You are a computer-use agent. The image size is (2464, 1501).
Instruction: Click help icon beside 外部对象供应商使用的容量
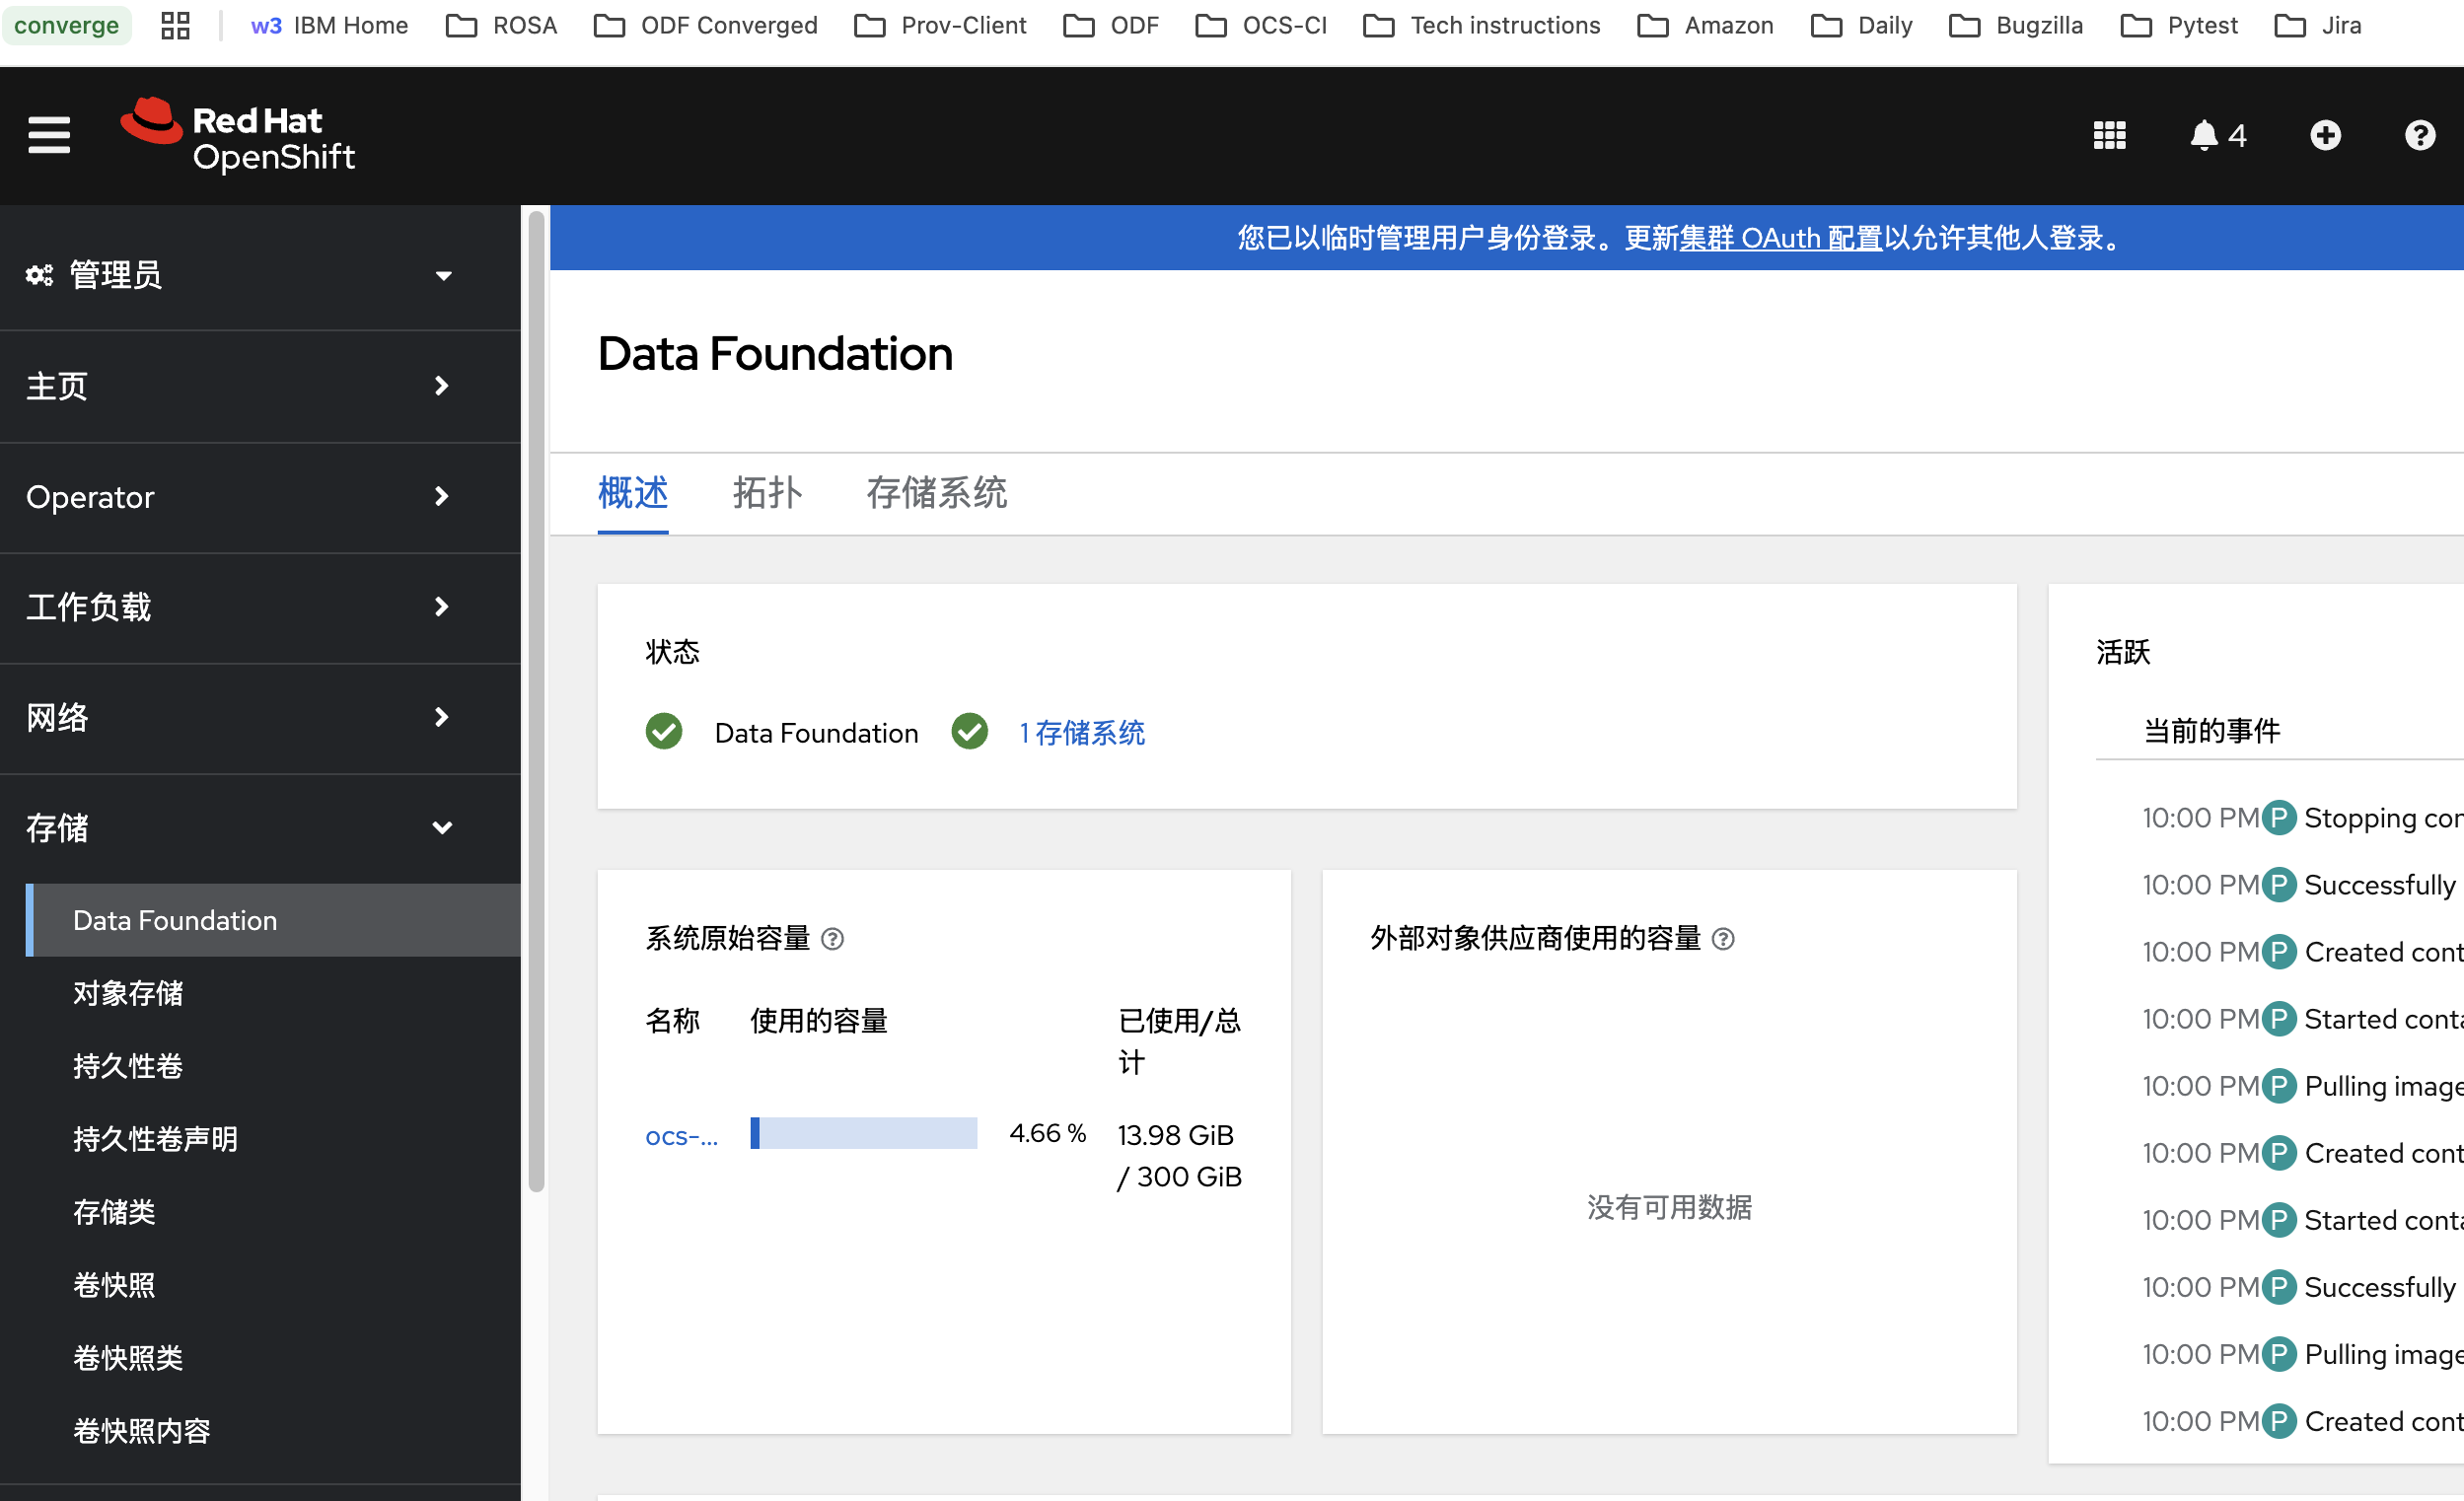1723,939
